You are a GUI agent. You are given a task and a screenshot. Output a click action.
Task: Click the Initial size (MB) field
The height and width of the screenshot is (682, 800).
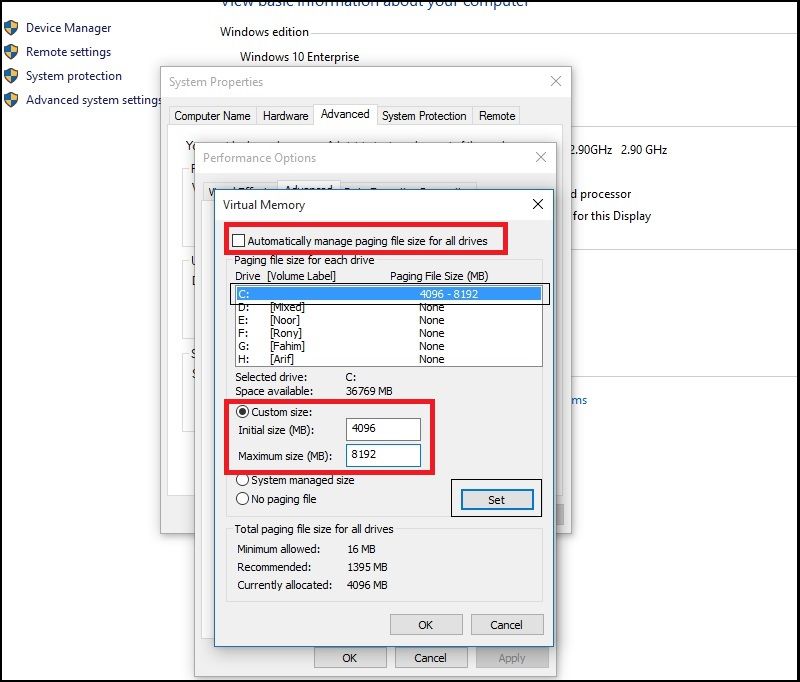click(x=383, y=429)
